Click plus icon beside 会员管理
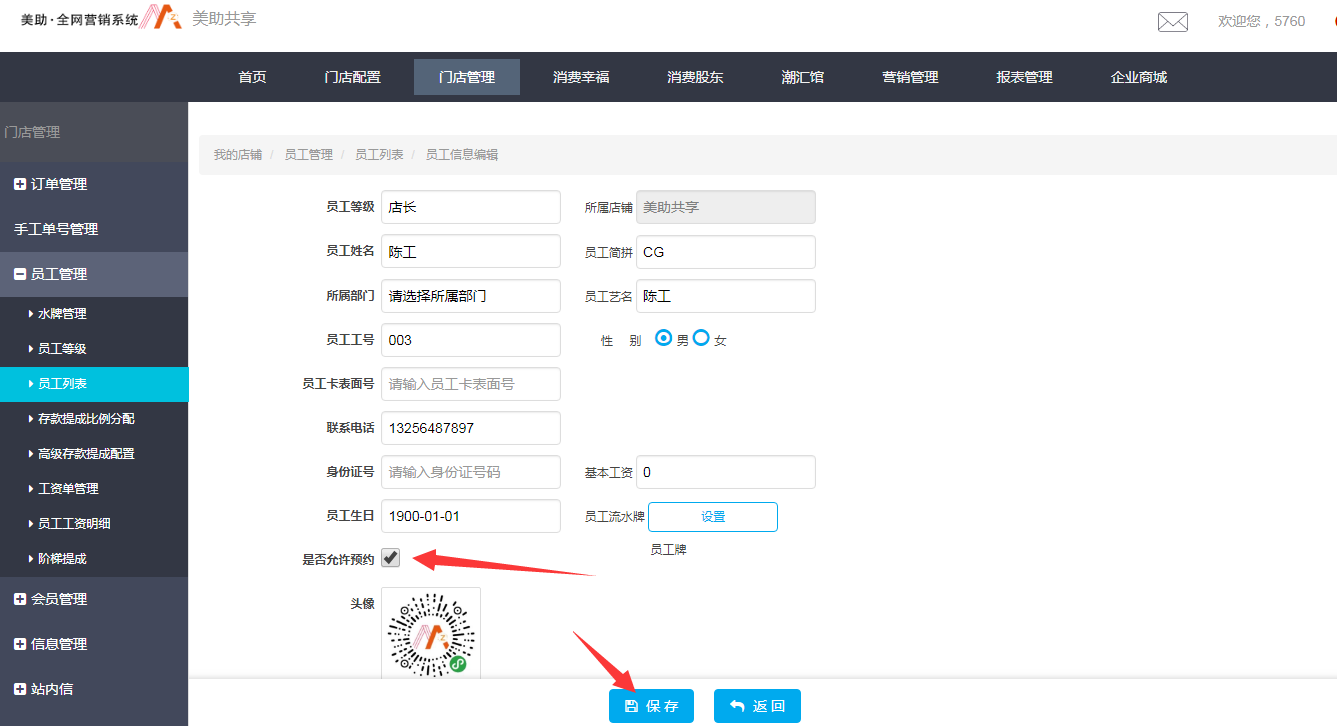 20,599
